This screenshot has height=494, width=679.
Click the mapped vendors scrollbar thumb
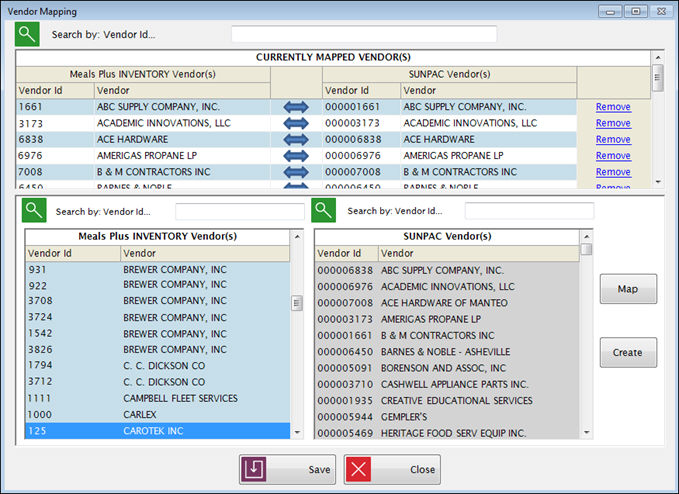[658, 78]
